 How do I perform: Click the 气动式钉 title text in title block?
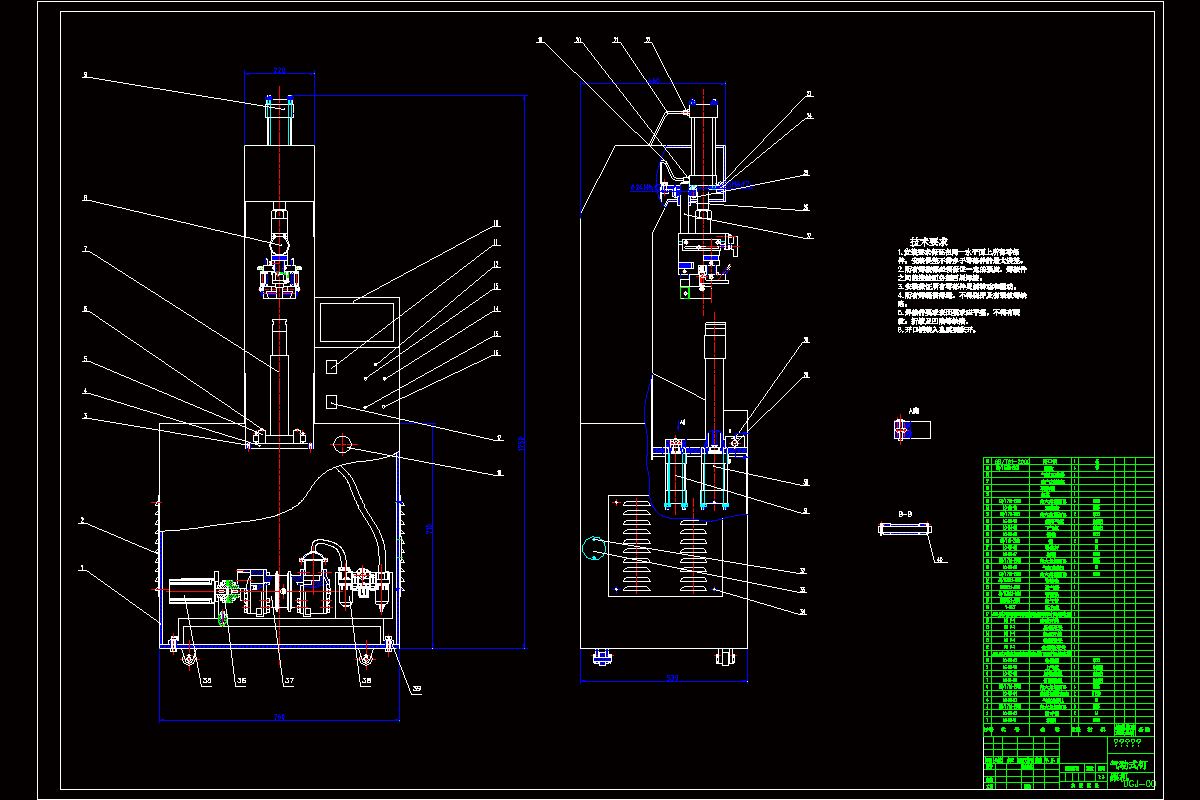1130,765
